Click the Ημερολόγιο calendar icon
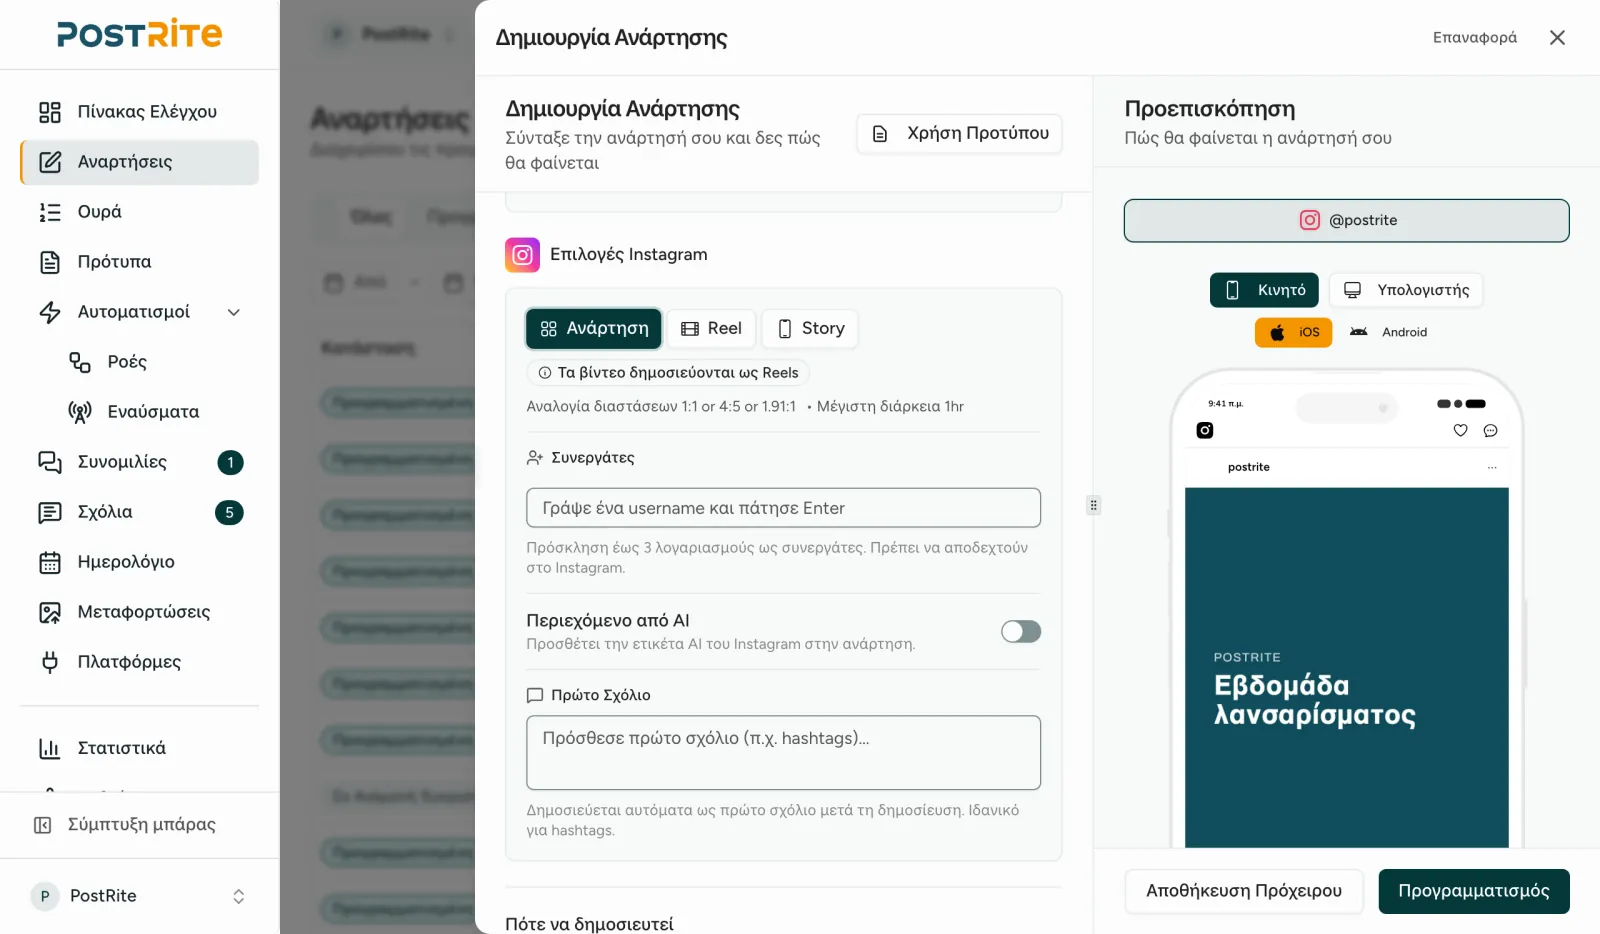This screenshot has width=1600, height=934. [50, 562]
